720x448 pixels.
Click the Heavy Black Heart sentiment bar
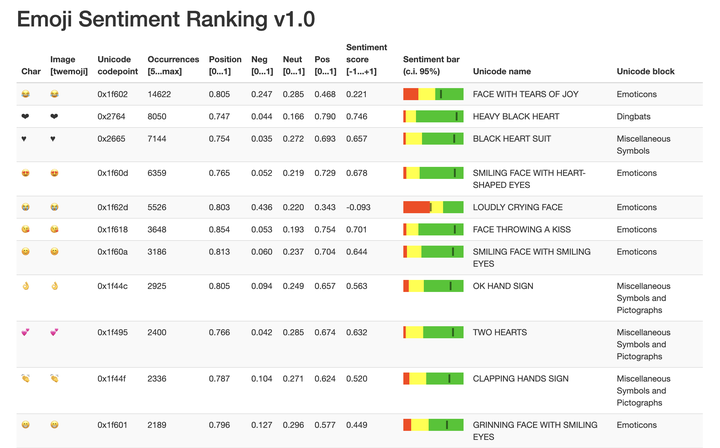click(x=433, y=116)
